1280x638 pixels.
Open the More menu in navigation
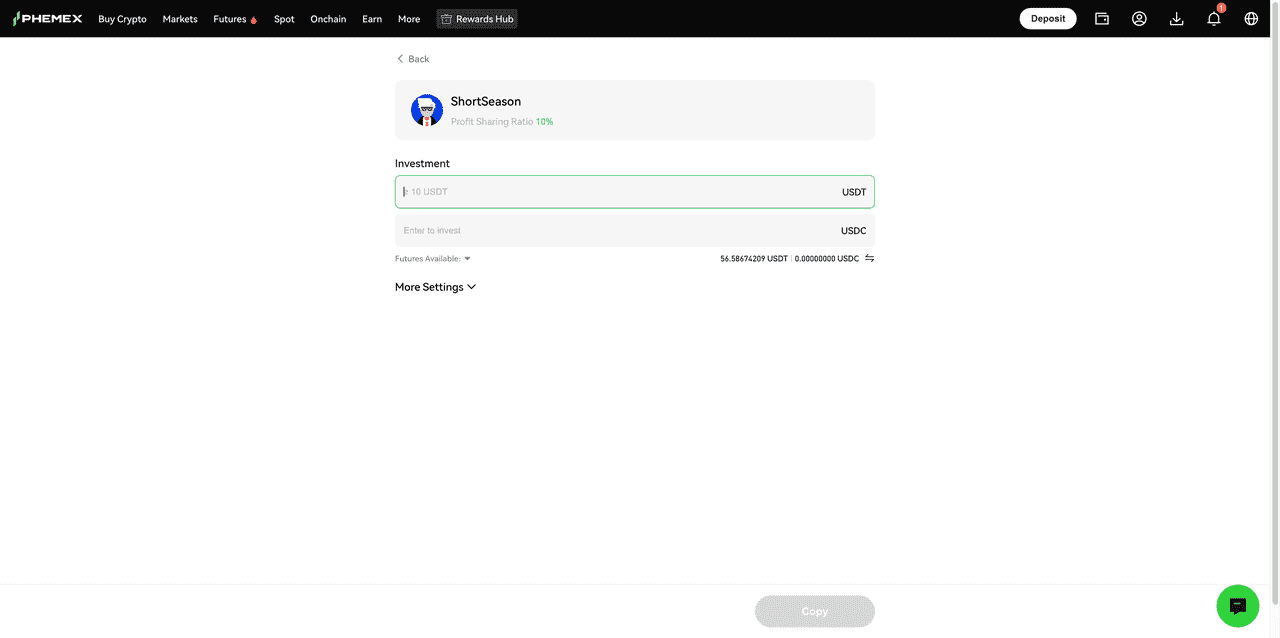coord(409,19)
